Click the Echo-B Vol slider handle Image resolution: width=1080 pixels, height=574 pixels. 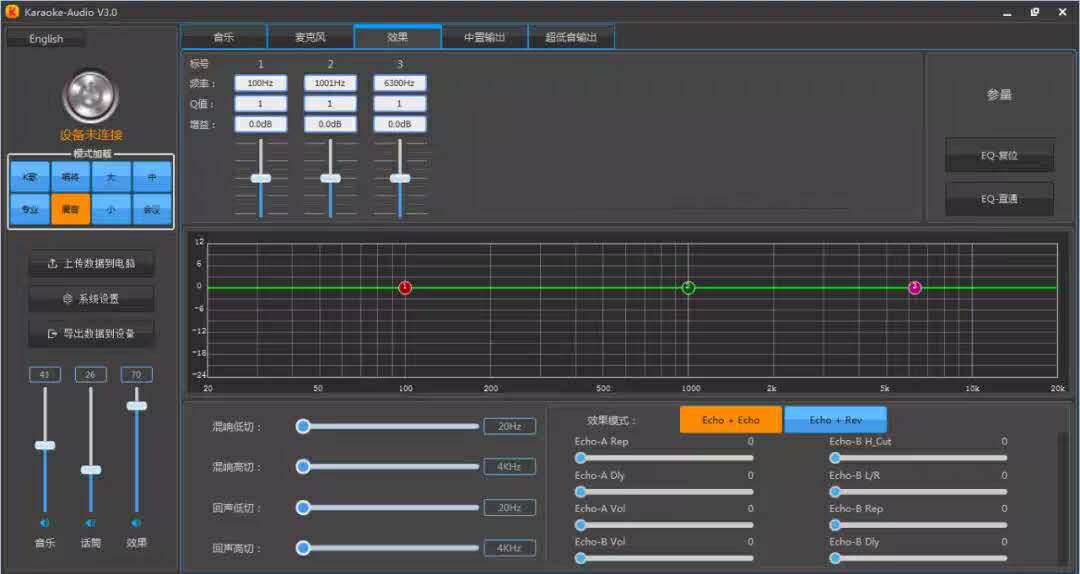click(x=581, y=558)
